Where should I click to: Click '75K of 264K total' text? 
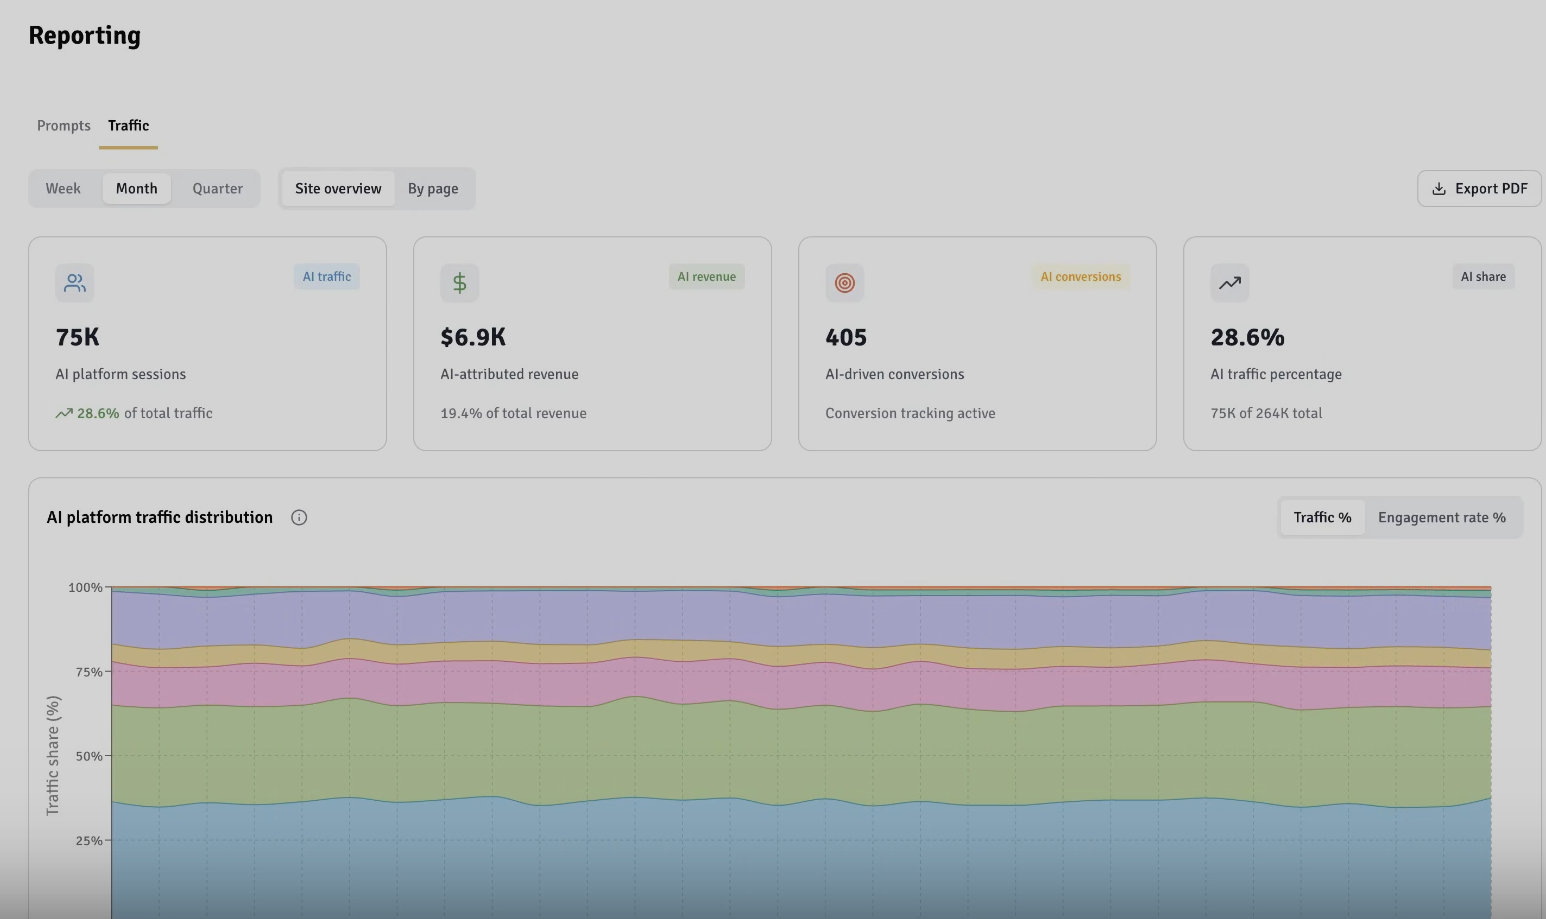pos(1266,414)
